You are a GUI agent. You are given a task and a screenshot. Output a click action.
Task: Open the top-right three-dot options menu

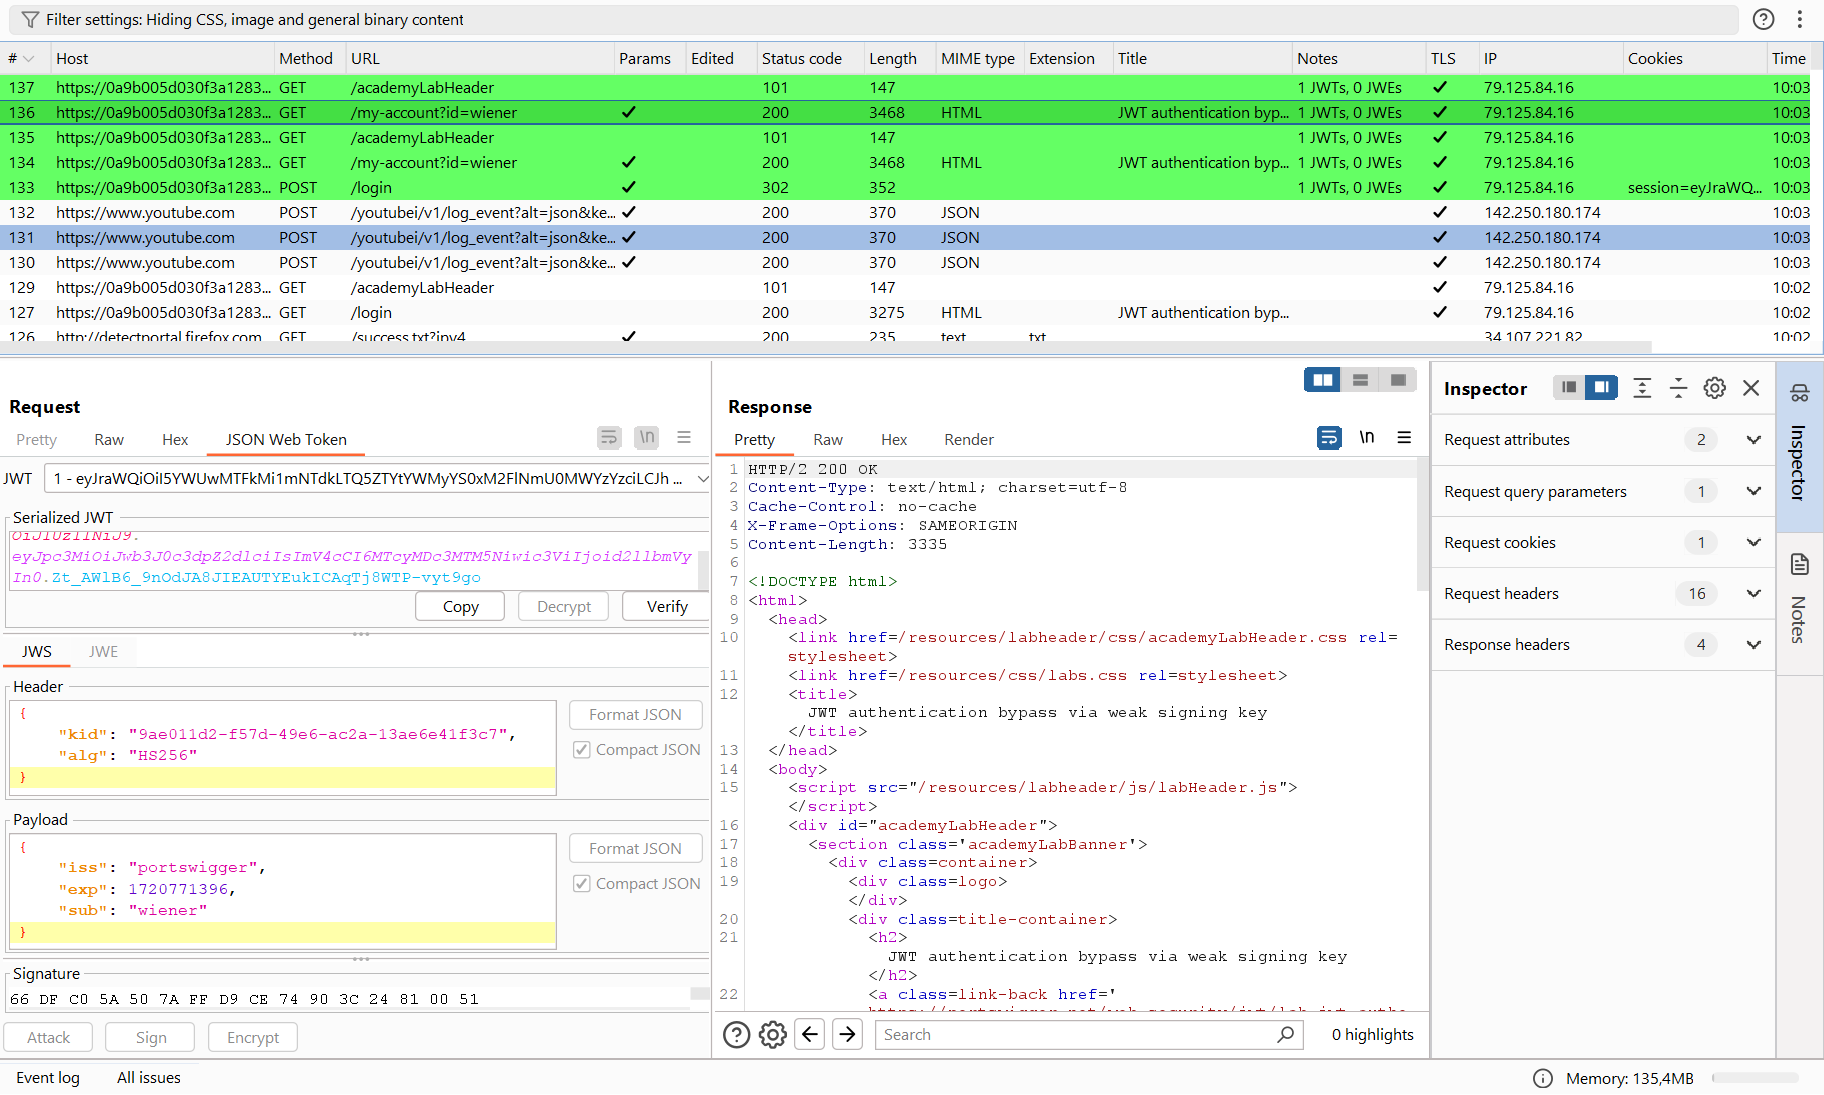pyautogui.click(x=1799, y=20)
